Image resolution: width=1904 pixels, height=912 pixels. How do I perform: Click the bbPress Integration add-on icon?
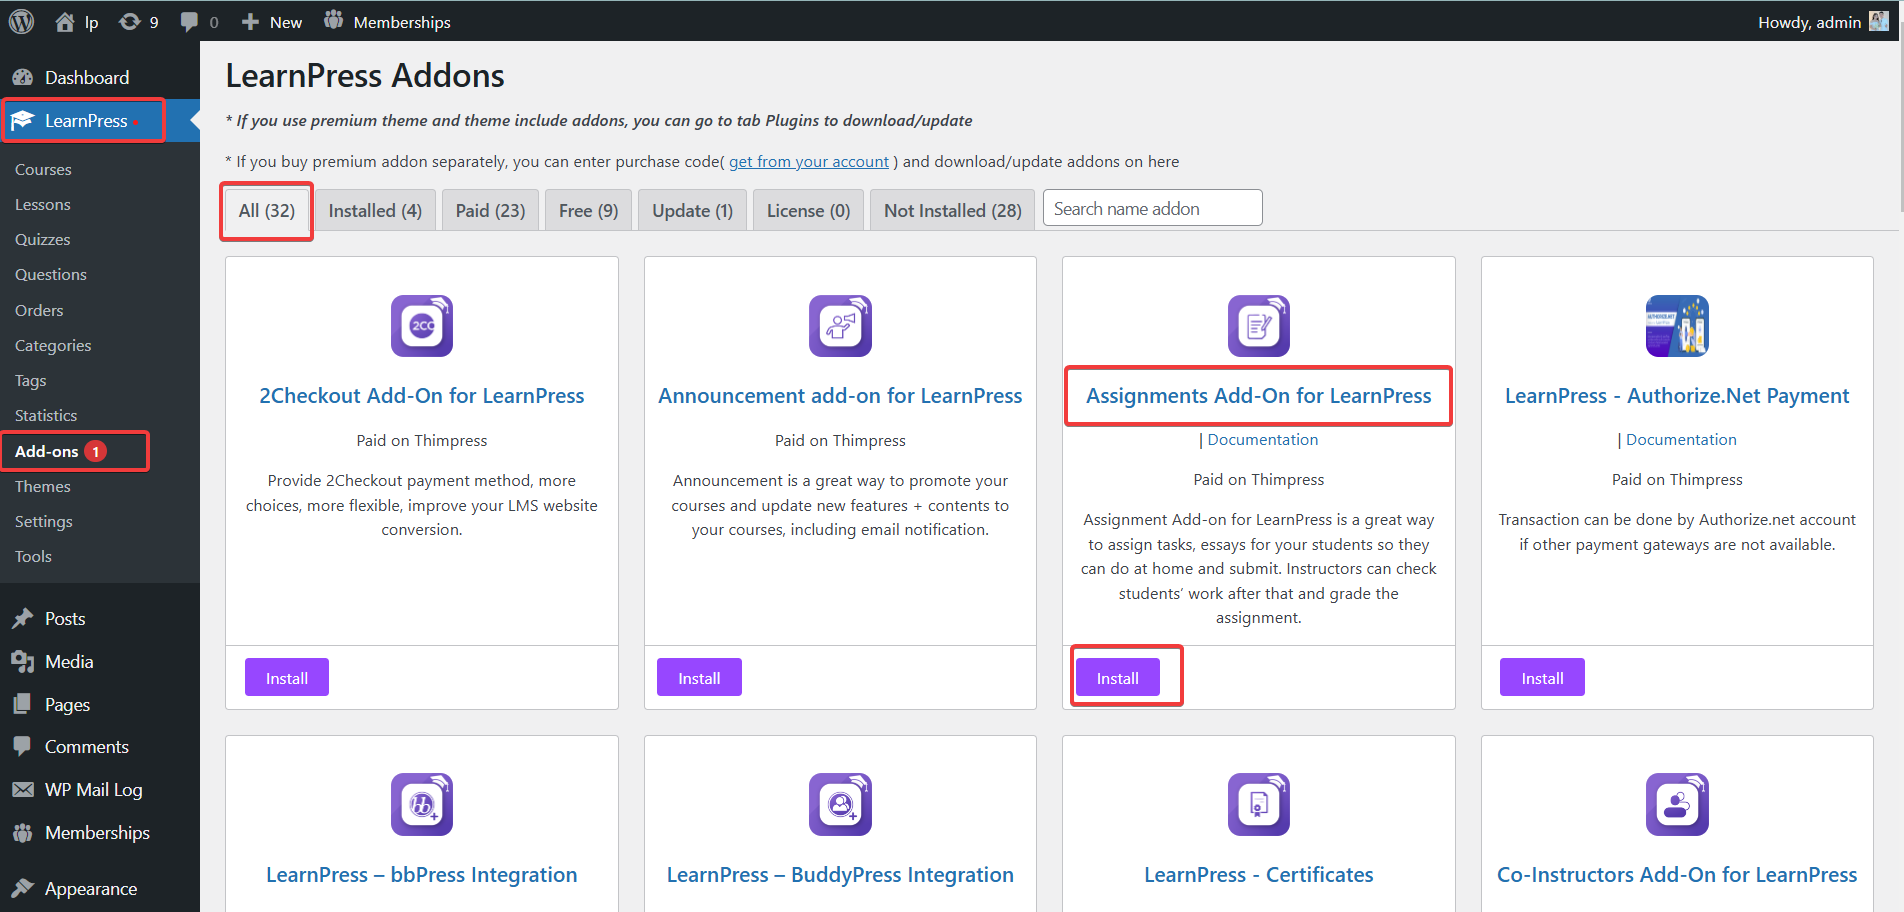[x=422, y=804]
